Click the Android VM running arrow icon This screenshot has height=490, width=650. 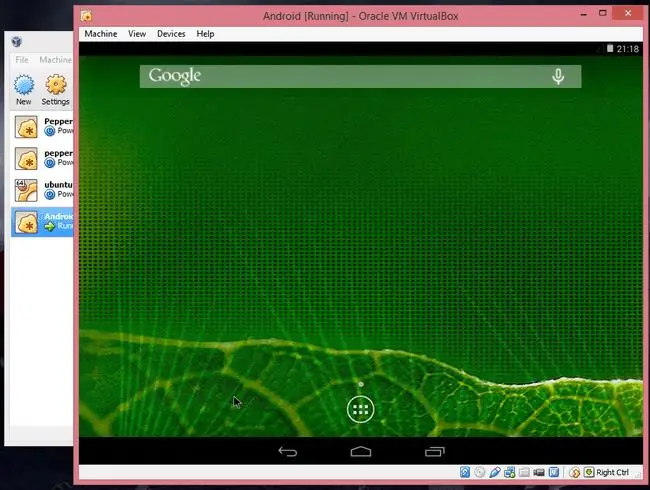pyautogui.click(x=50, y=226)
